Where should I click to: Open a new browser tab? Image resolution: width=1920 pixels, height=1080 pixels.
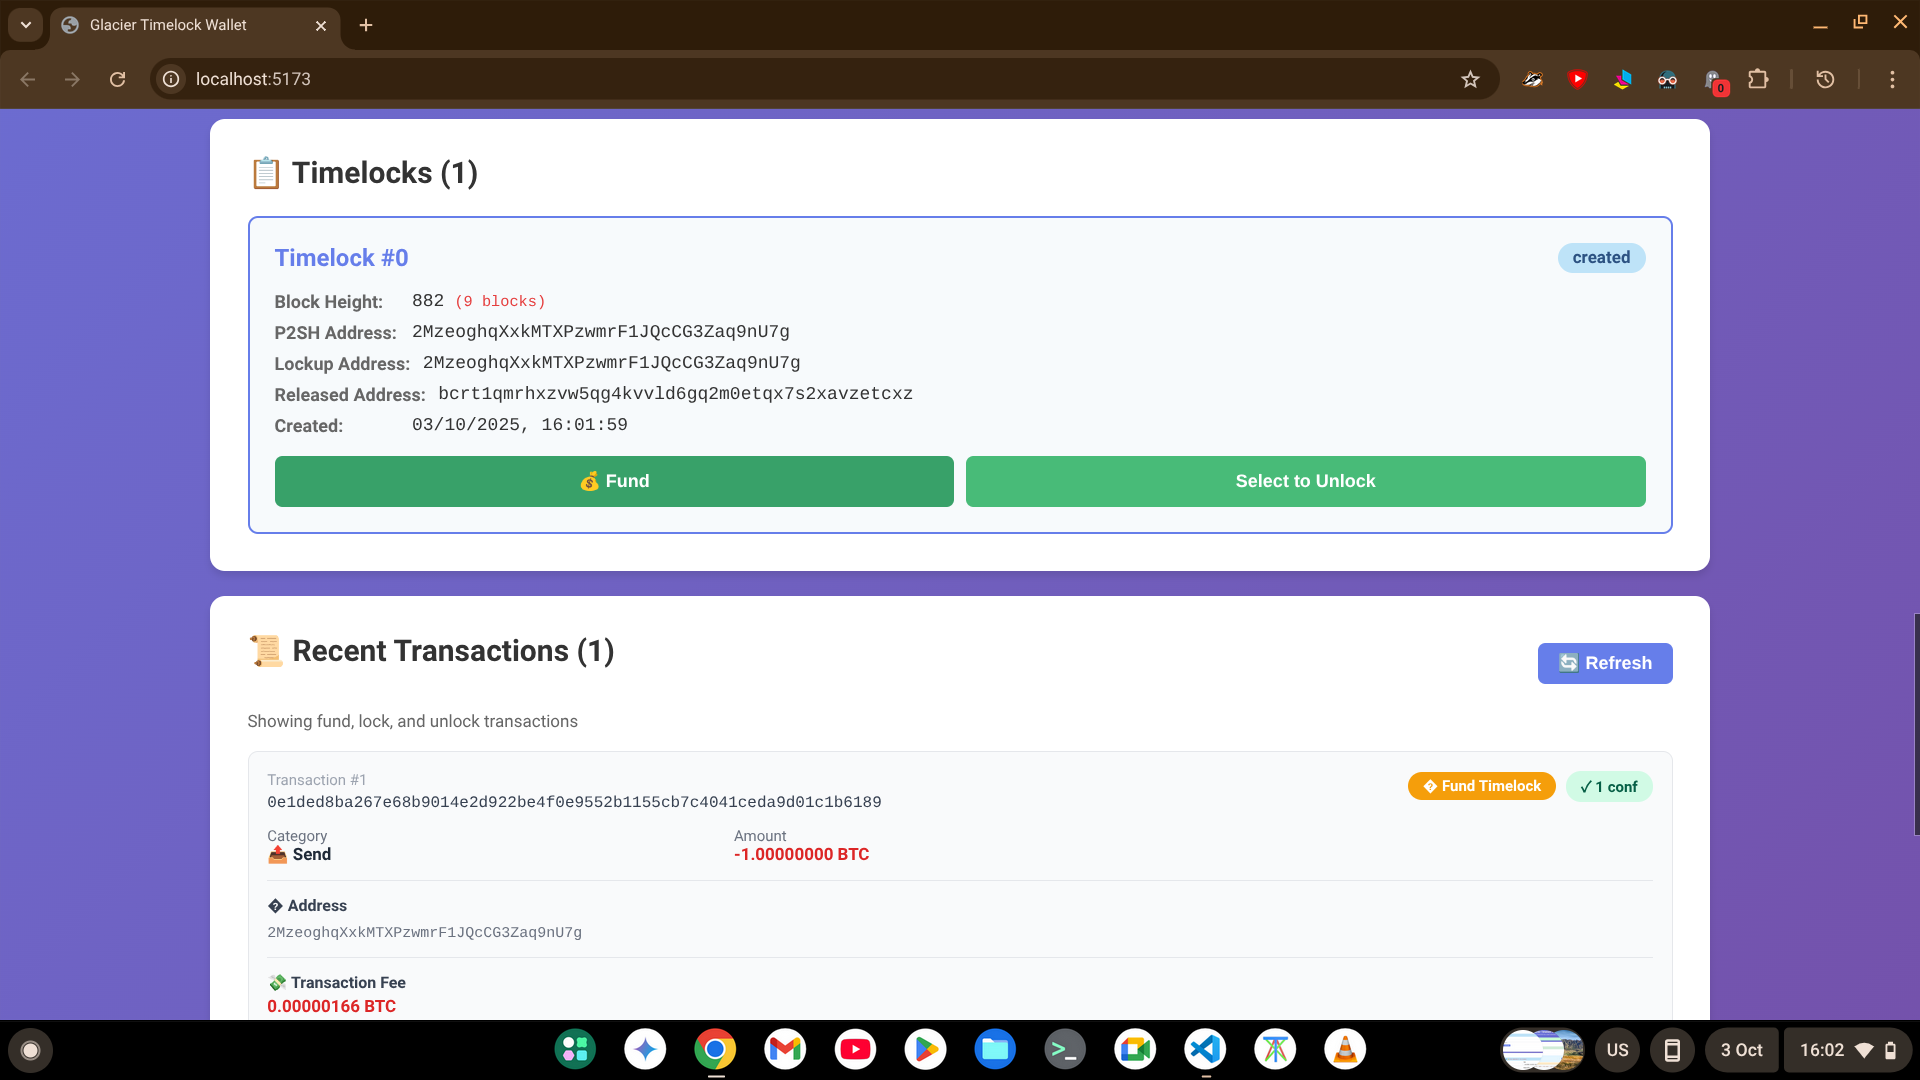pyautogui.click(x=366, y=25)
